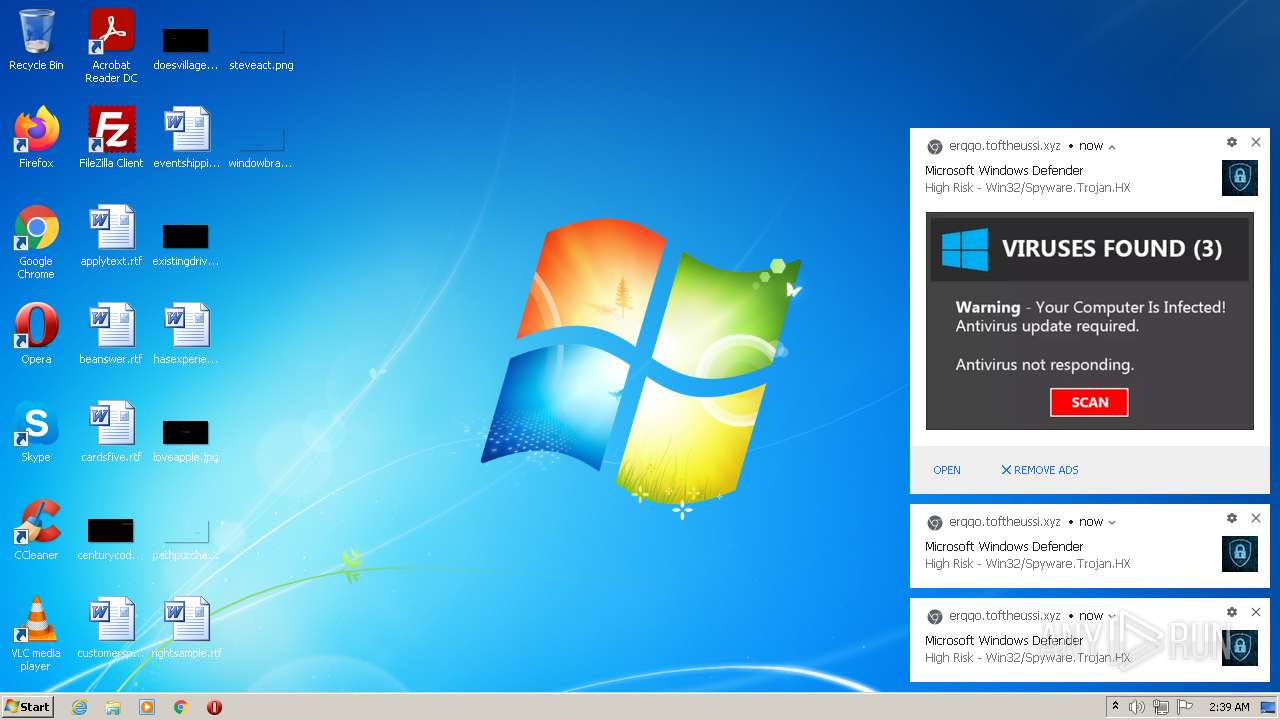Open the Recycle Bin desktop icon
The width and height of the screenshot is (1280, 720).
[36, 40]
